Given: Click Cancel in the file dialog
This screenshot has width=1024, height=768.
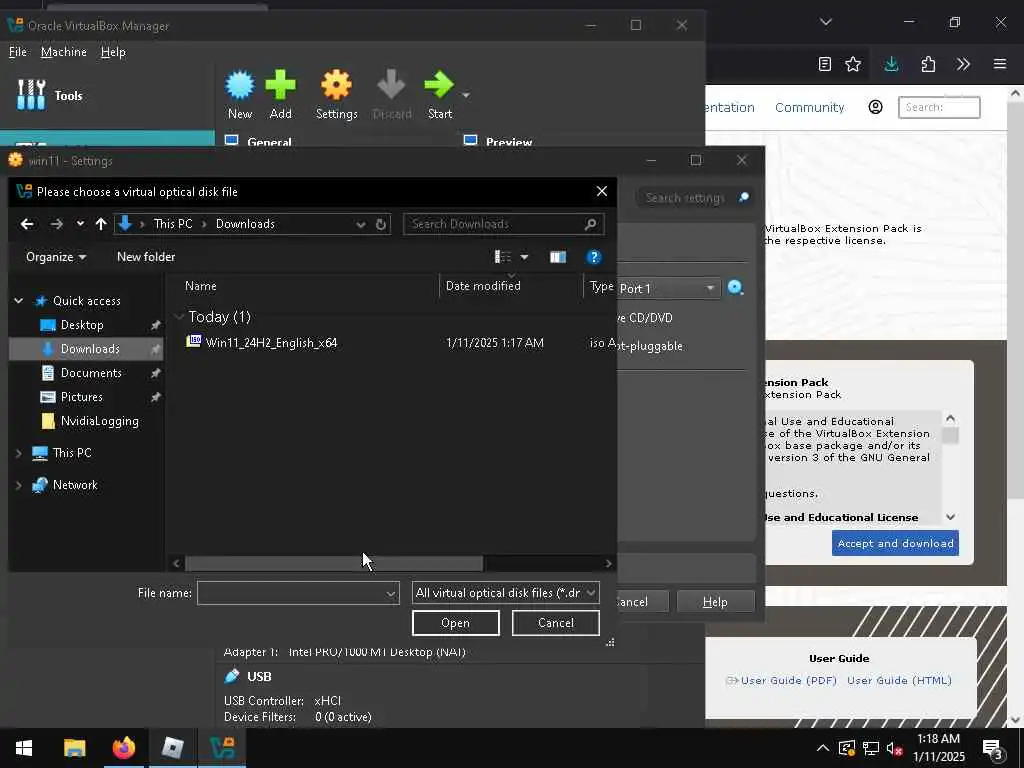Looking at the screenshot, I should [x=556, y=623].
